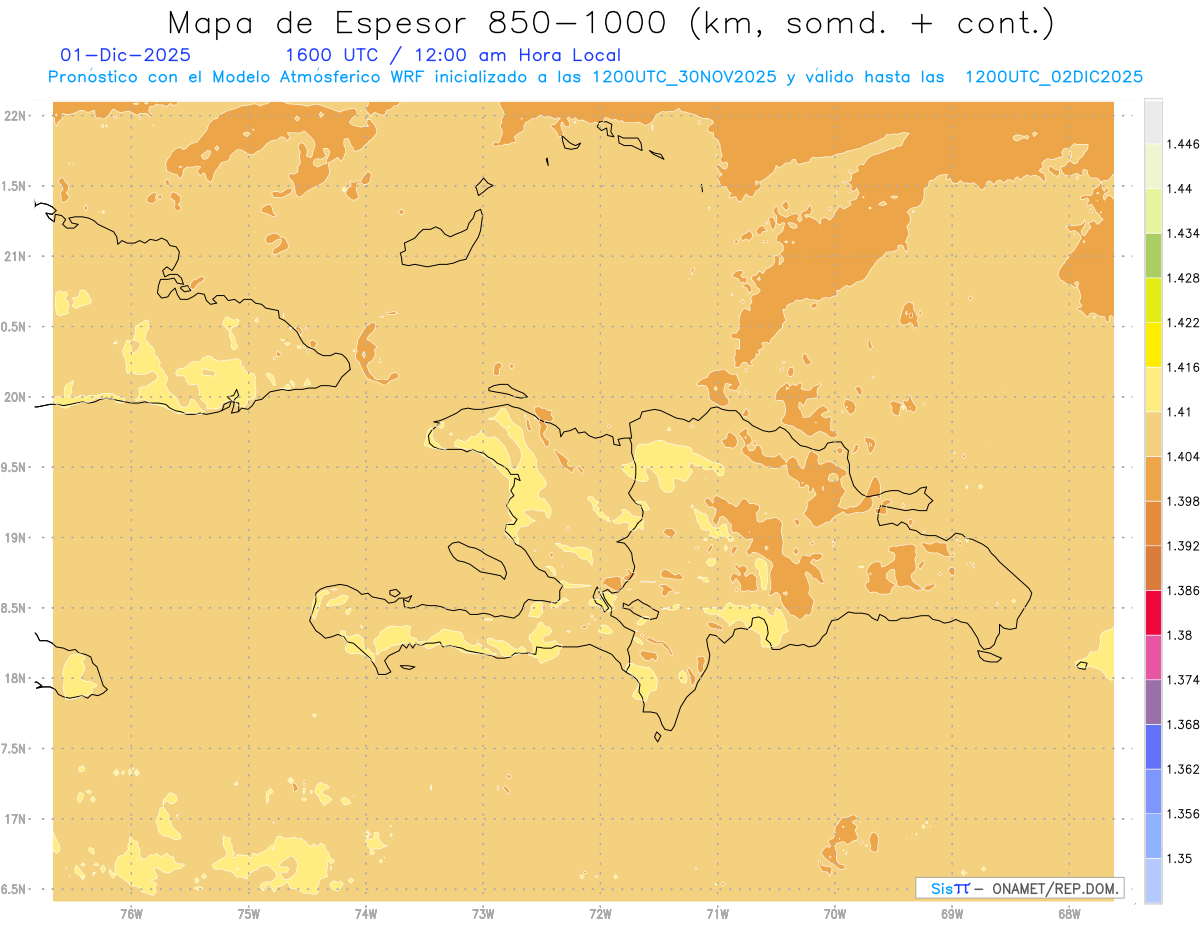Pick the orange legend swatch between 1.398 and 1.404

[1153, 479]
